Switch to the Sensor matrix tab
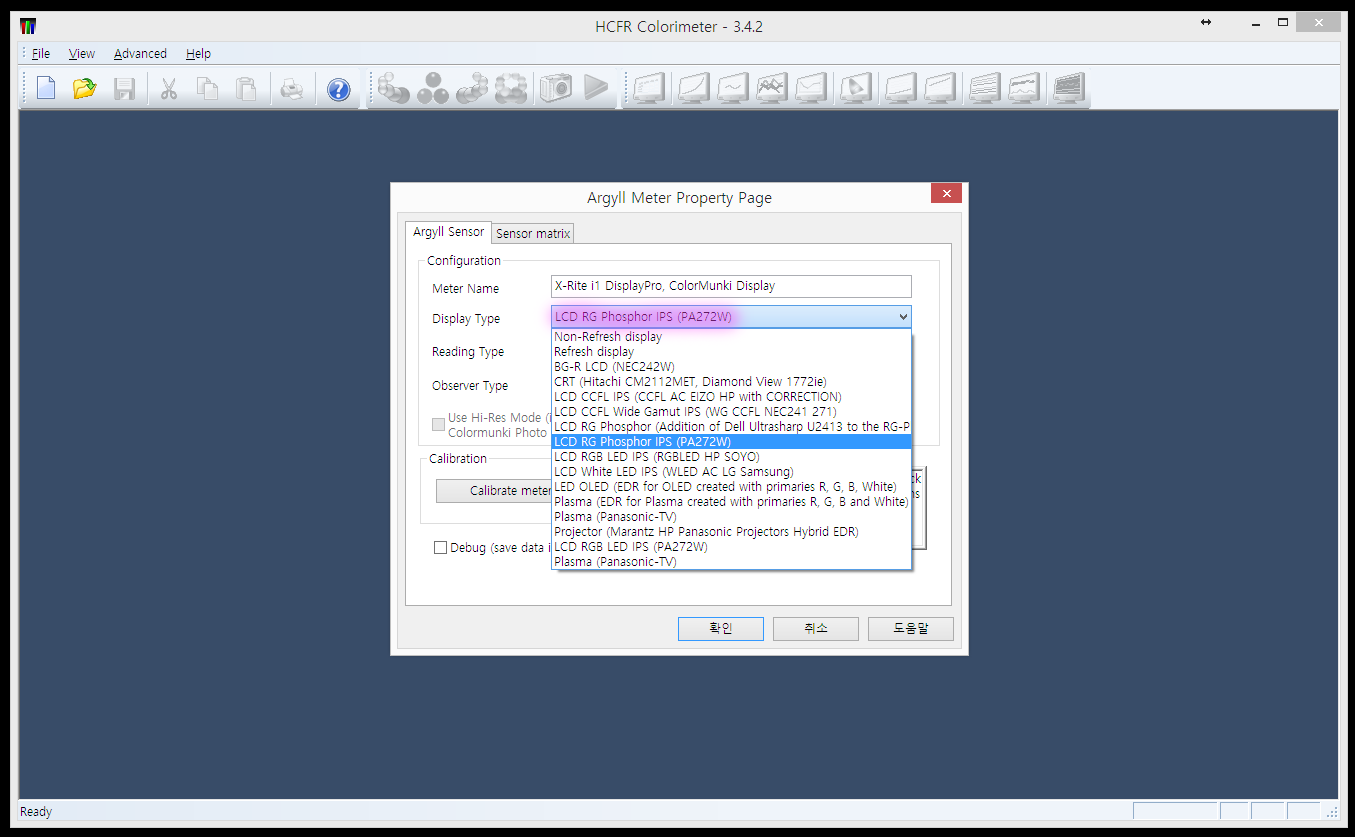 click(x=533, y=234)
